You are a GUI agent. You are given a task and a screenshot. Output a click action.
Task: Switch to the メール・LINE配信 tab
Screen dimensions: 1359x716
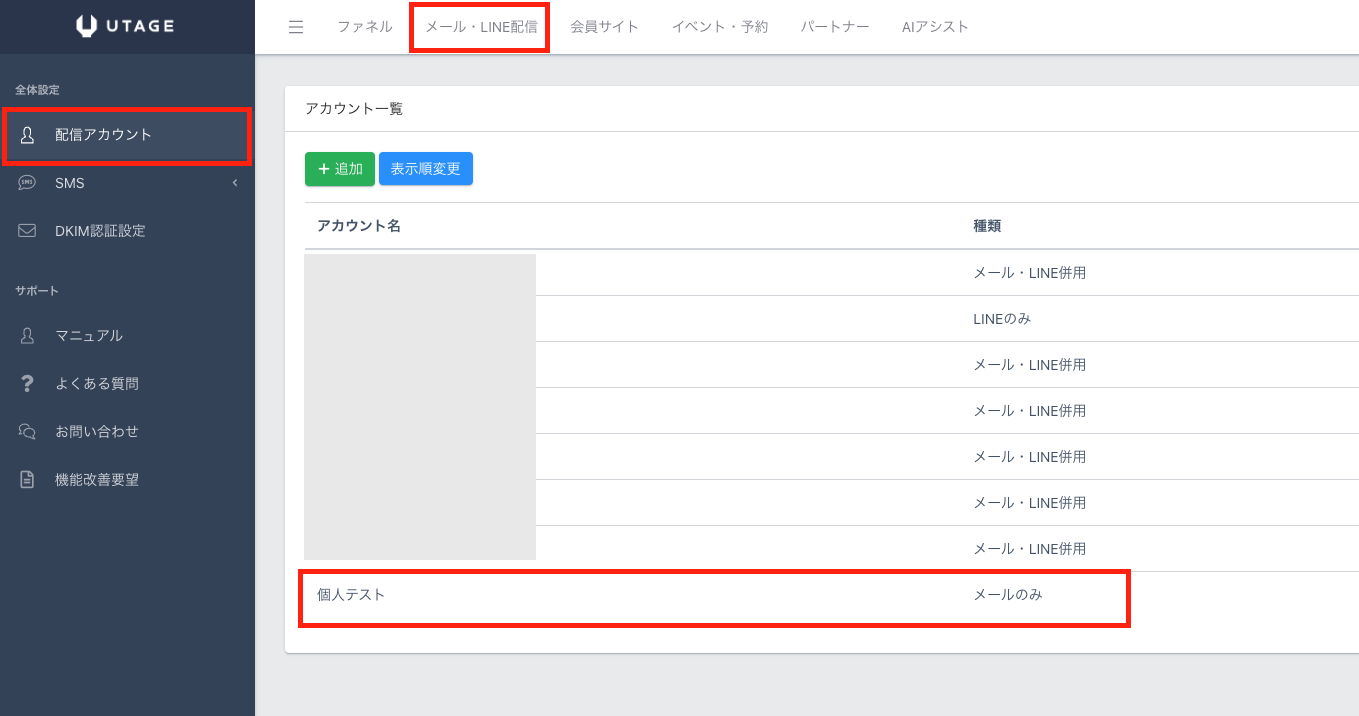point(481,27)
